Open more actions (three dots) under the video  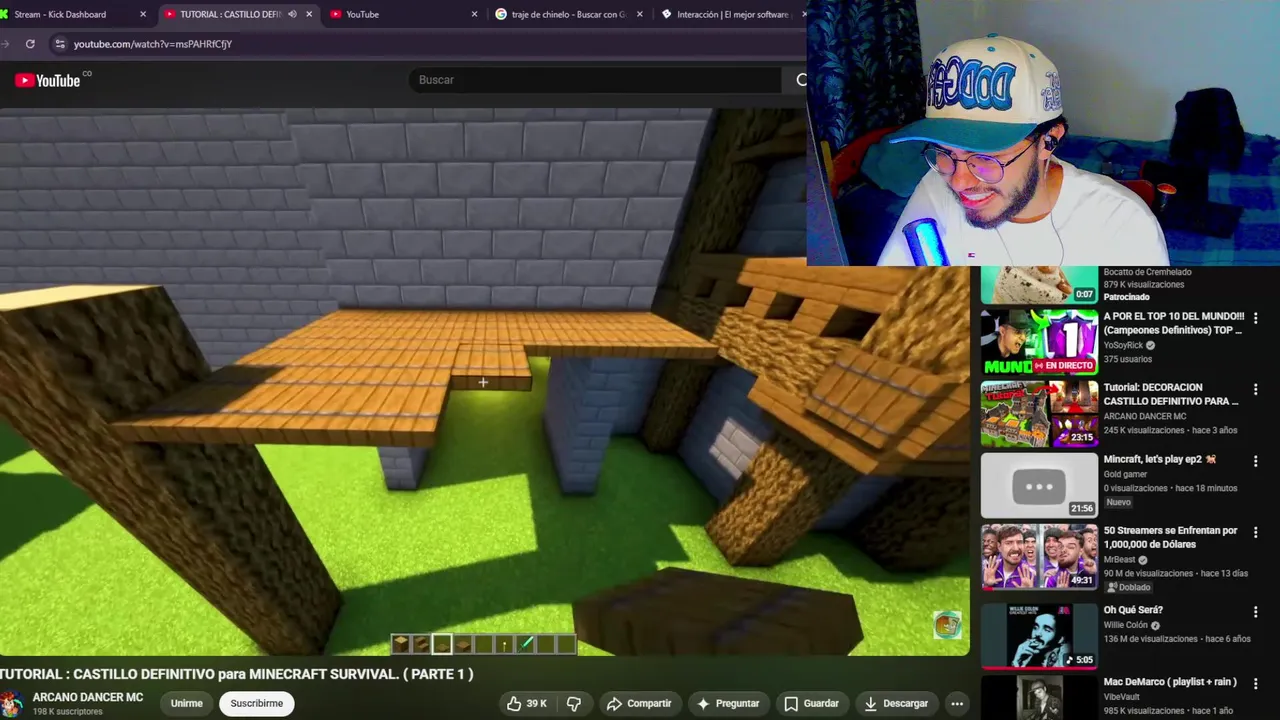(956, 703)
